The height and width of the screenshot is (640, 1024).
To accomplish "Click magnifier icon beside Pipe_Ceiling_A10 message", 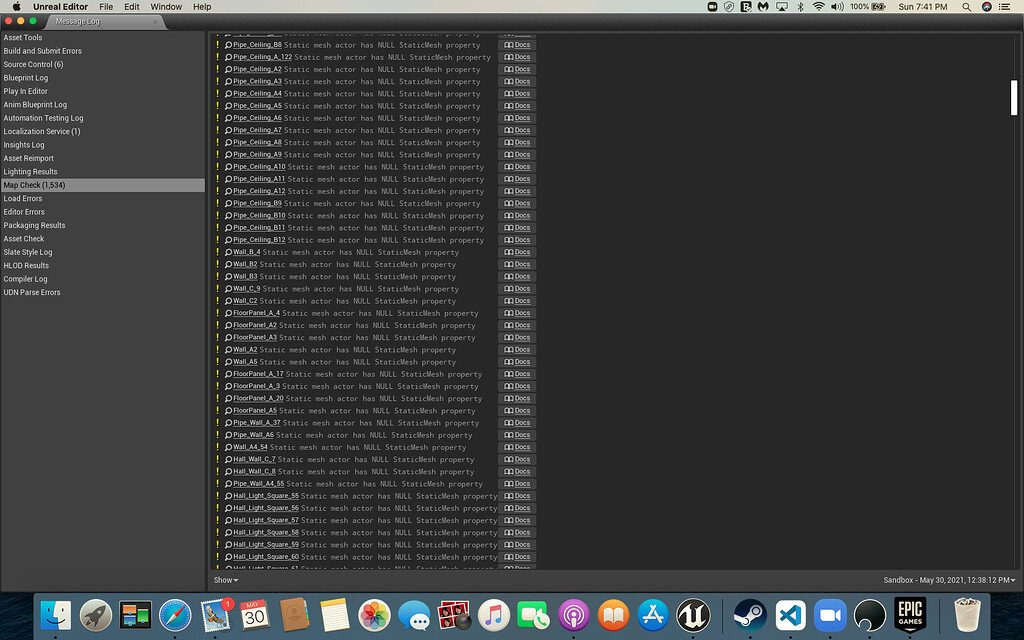I will (228, 167).
